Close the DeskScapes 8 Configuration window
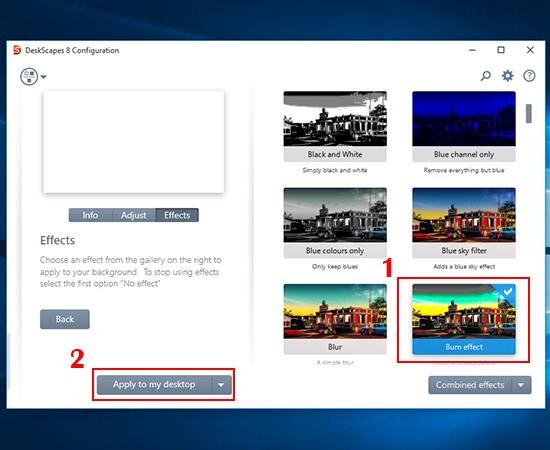 [x=530, y=50]
